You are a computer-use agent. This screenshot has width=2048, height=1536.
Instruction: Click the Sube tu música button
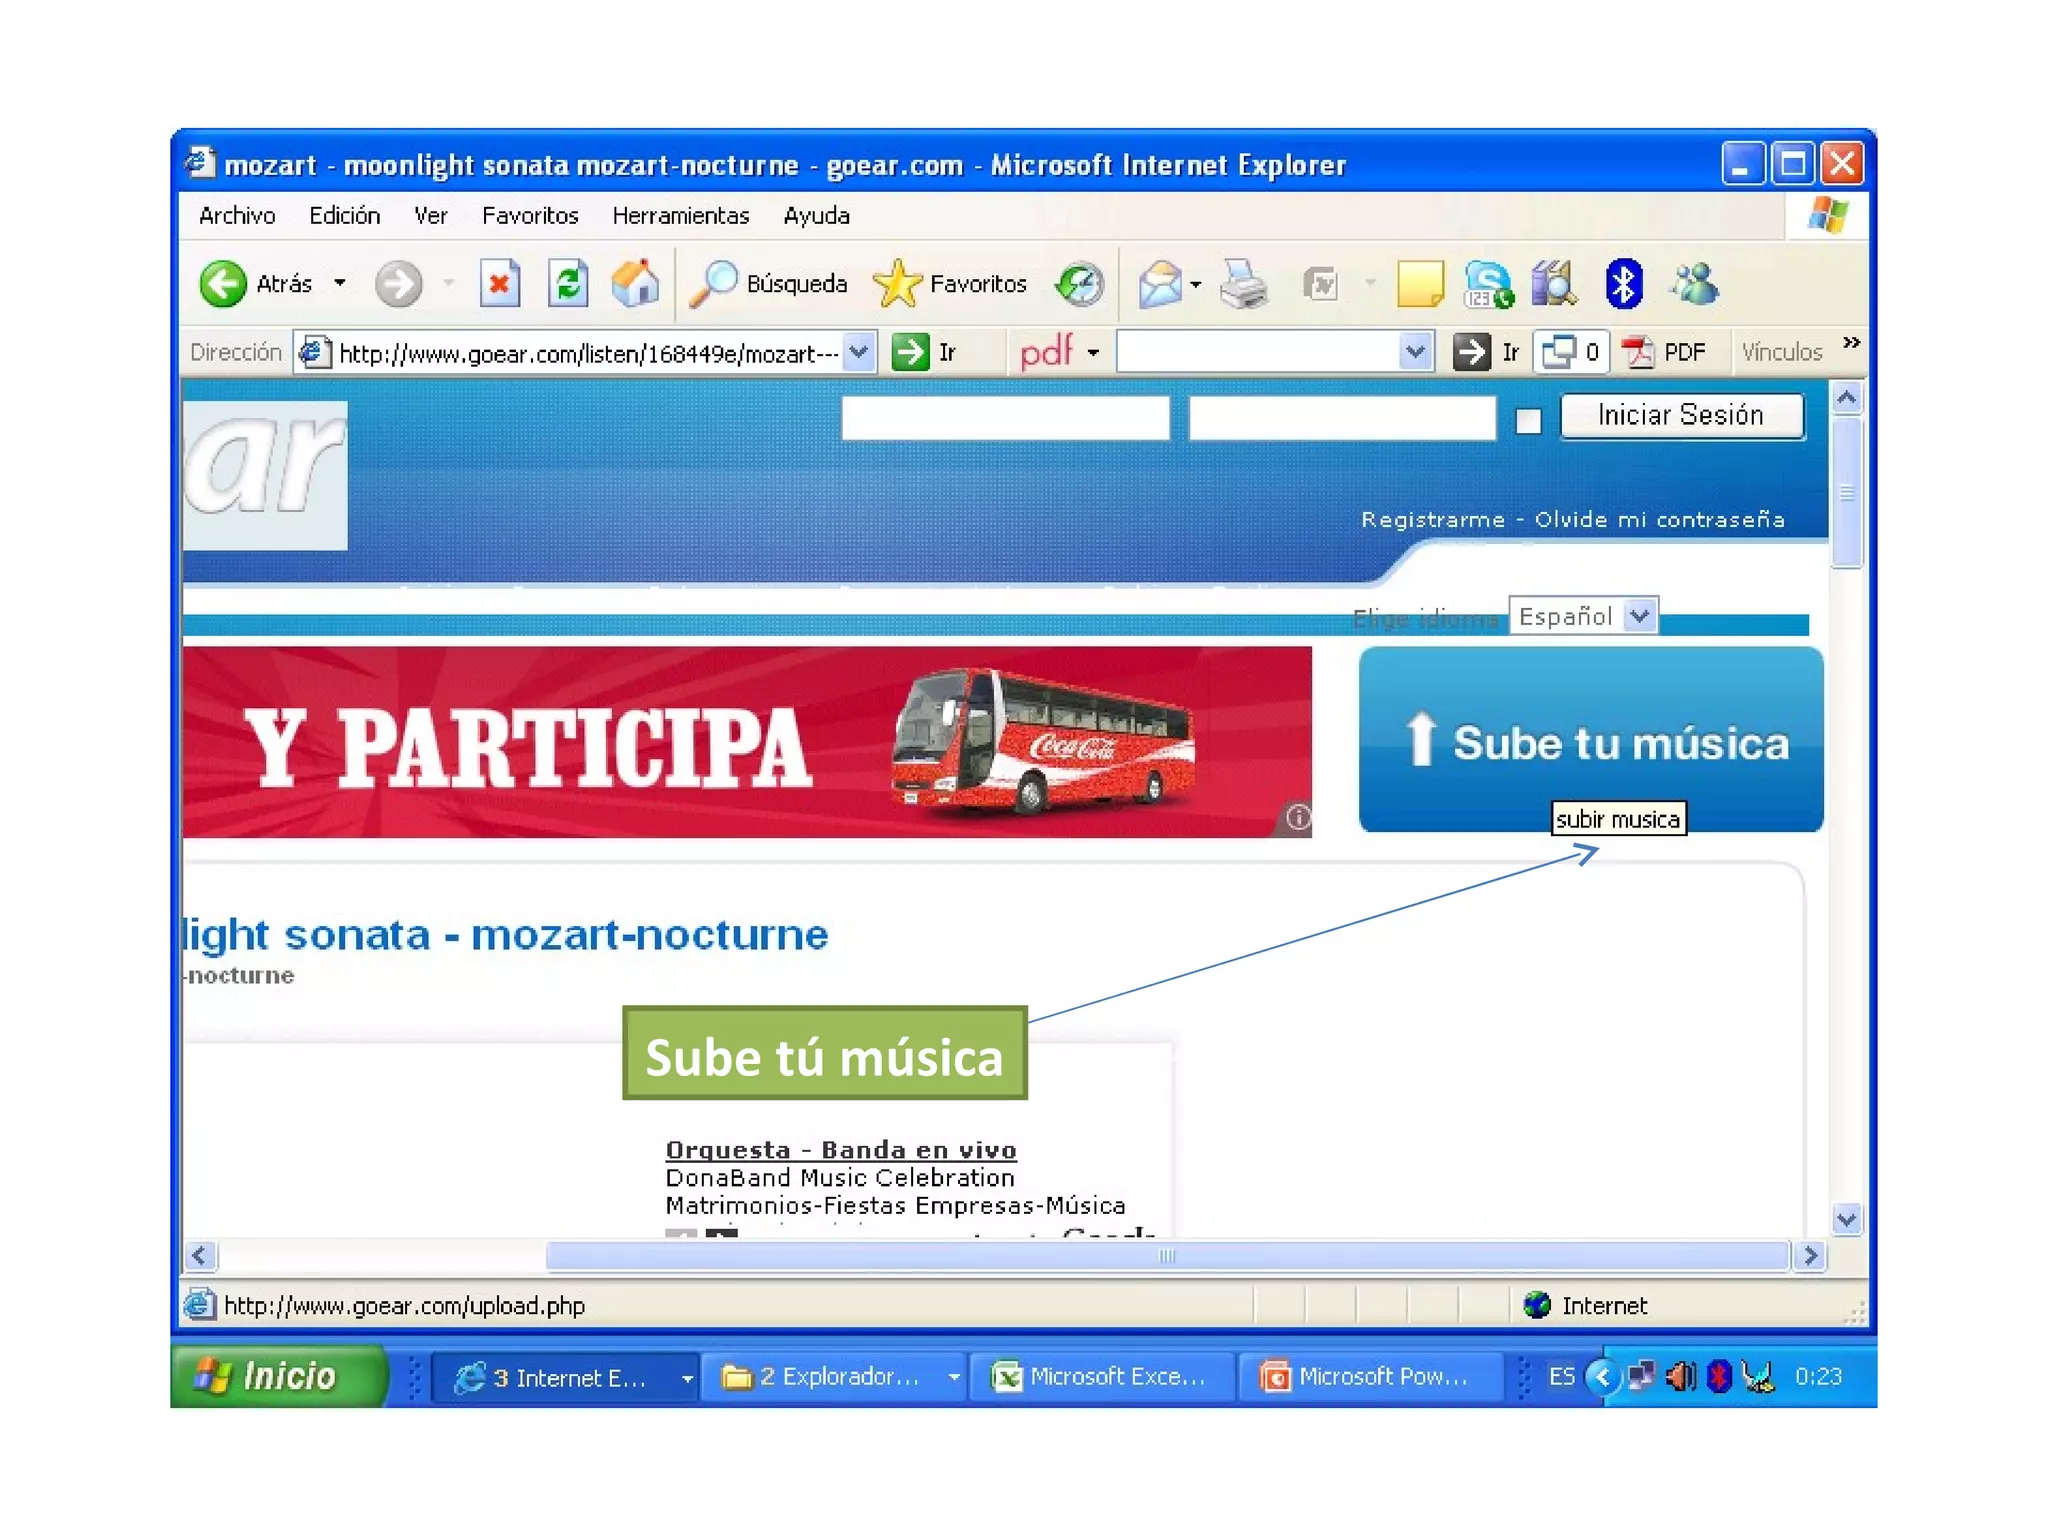pyautogui.click(x=1590, y=739)
